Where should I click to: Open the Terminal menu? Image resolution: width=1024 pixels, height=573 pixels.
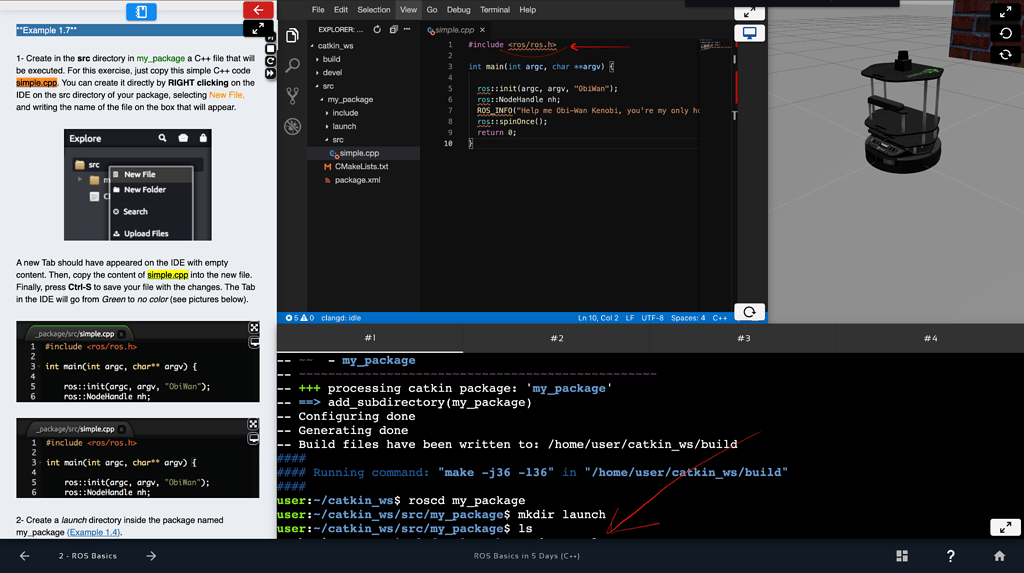(494, 10)
